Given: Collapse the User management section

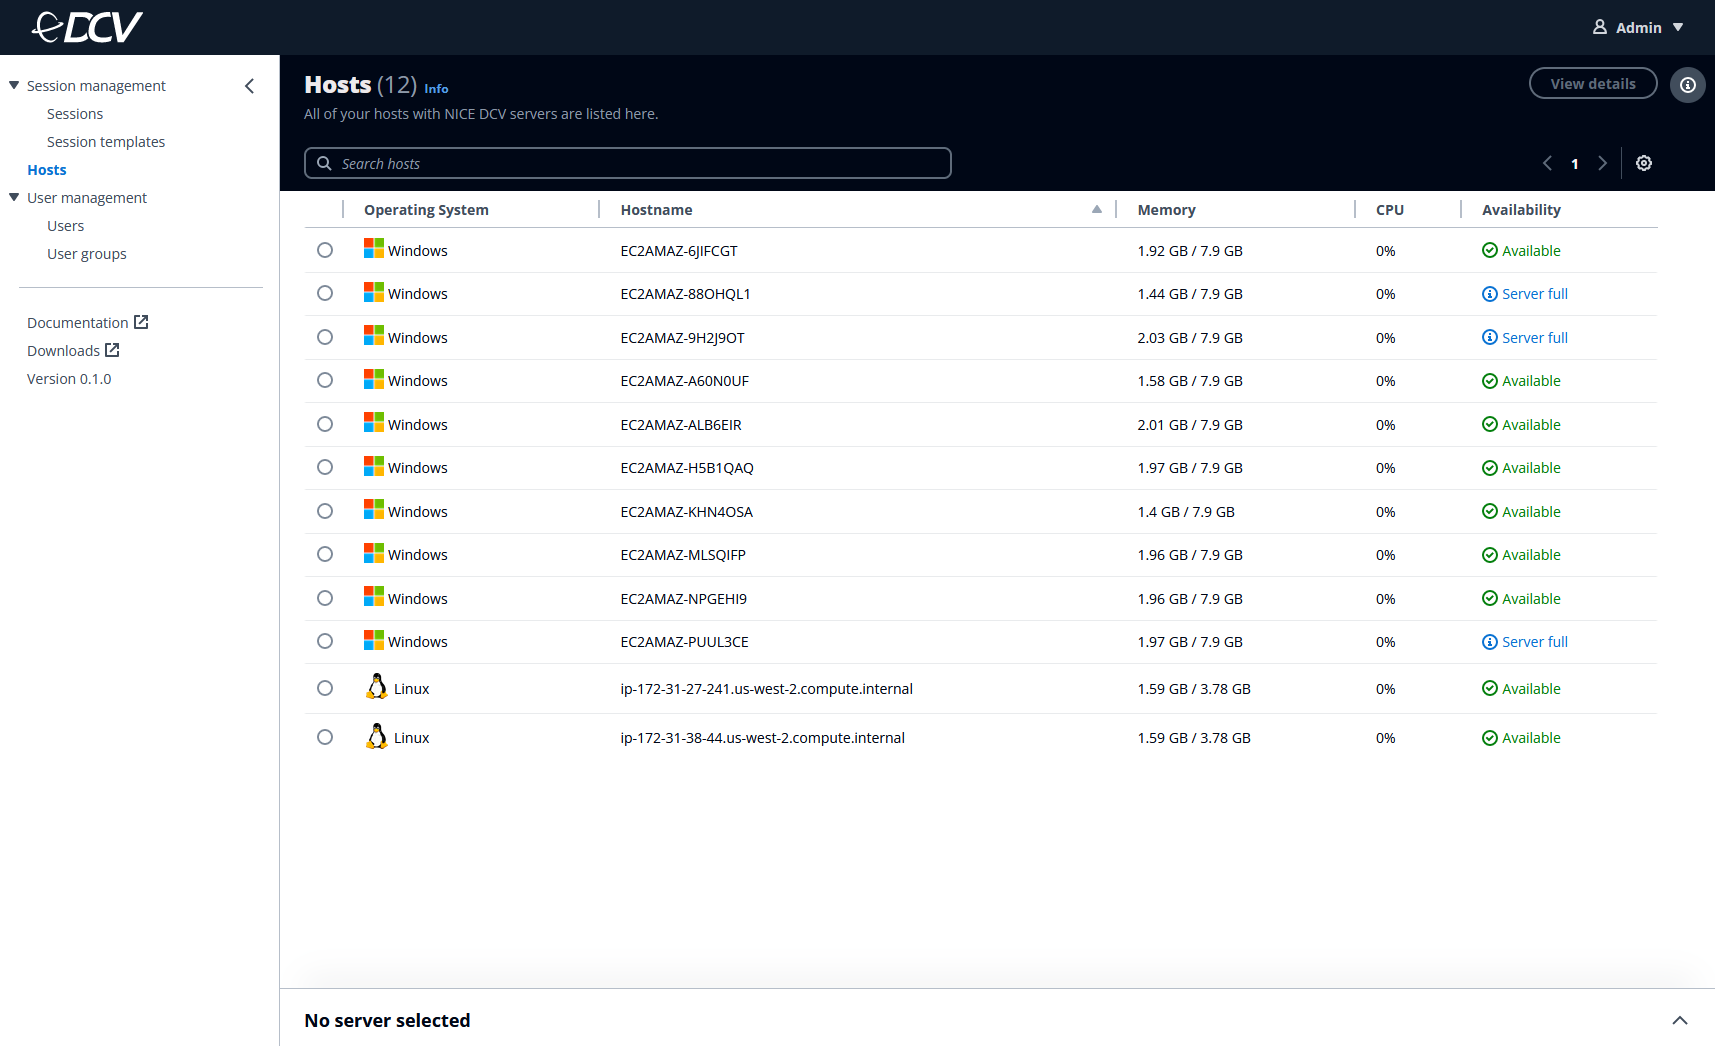Looking at the screenshot, I should point(14,197).
